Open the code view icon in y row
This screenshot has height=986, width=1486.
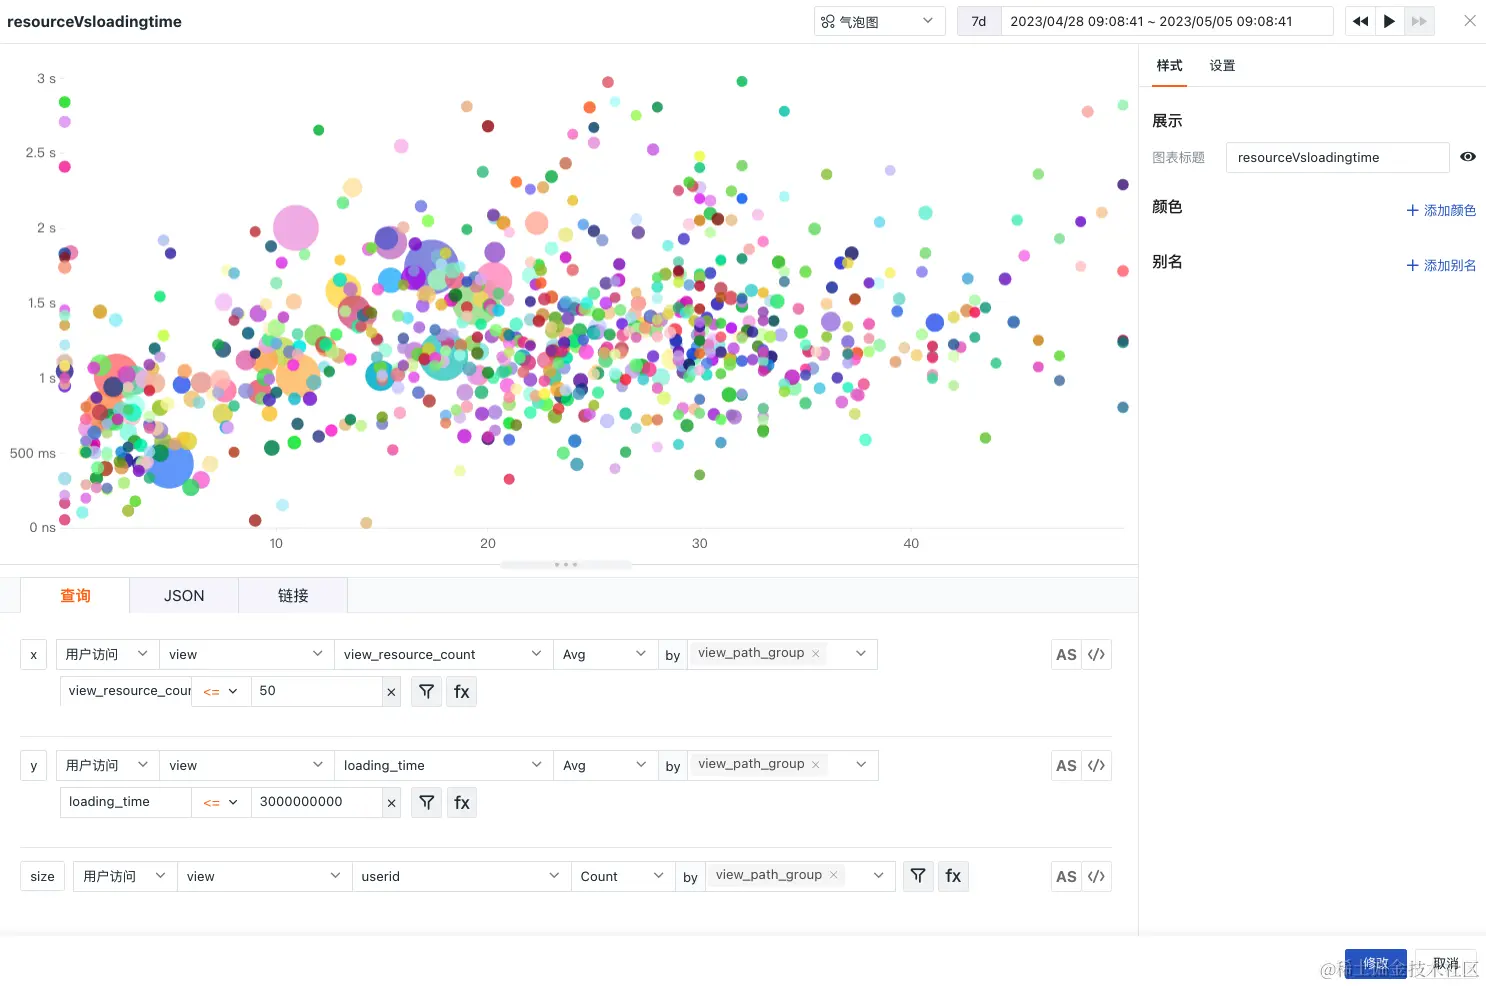1096,766
